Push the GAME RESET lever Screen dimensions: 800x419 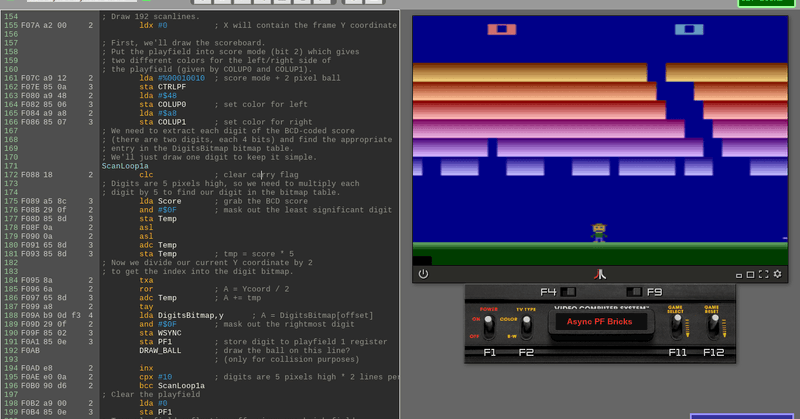point(714,326)
